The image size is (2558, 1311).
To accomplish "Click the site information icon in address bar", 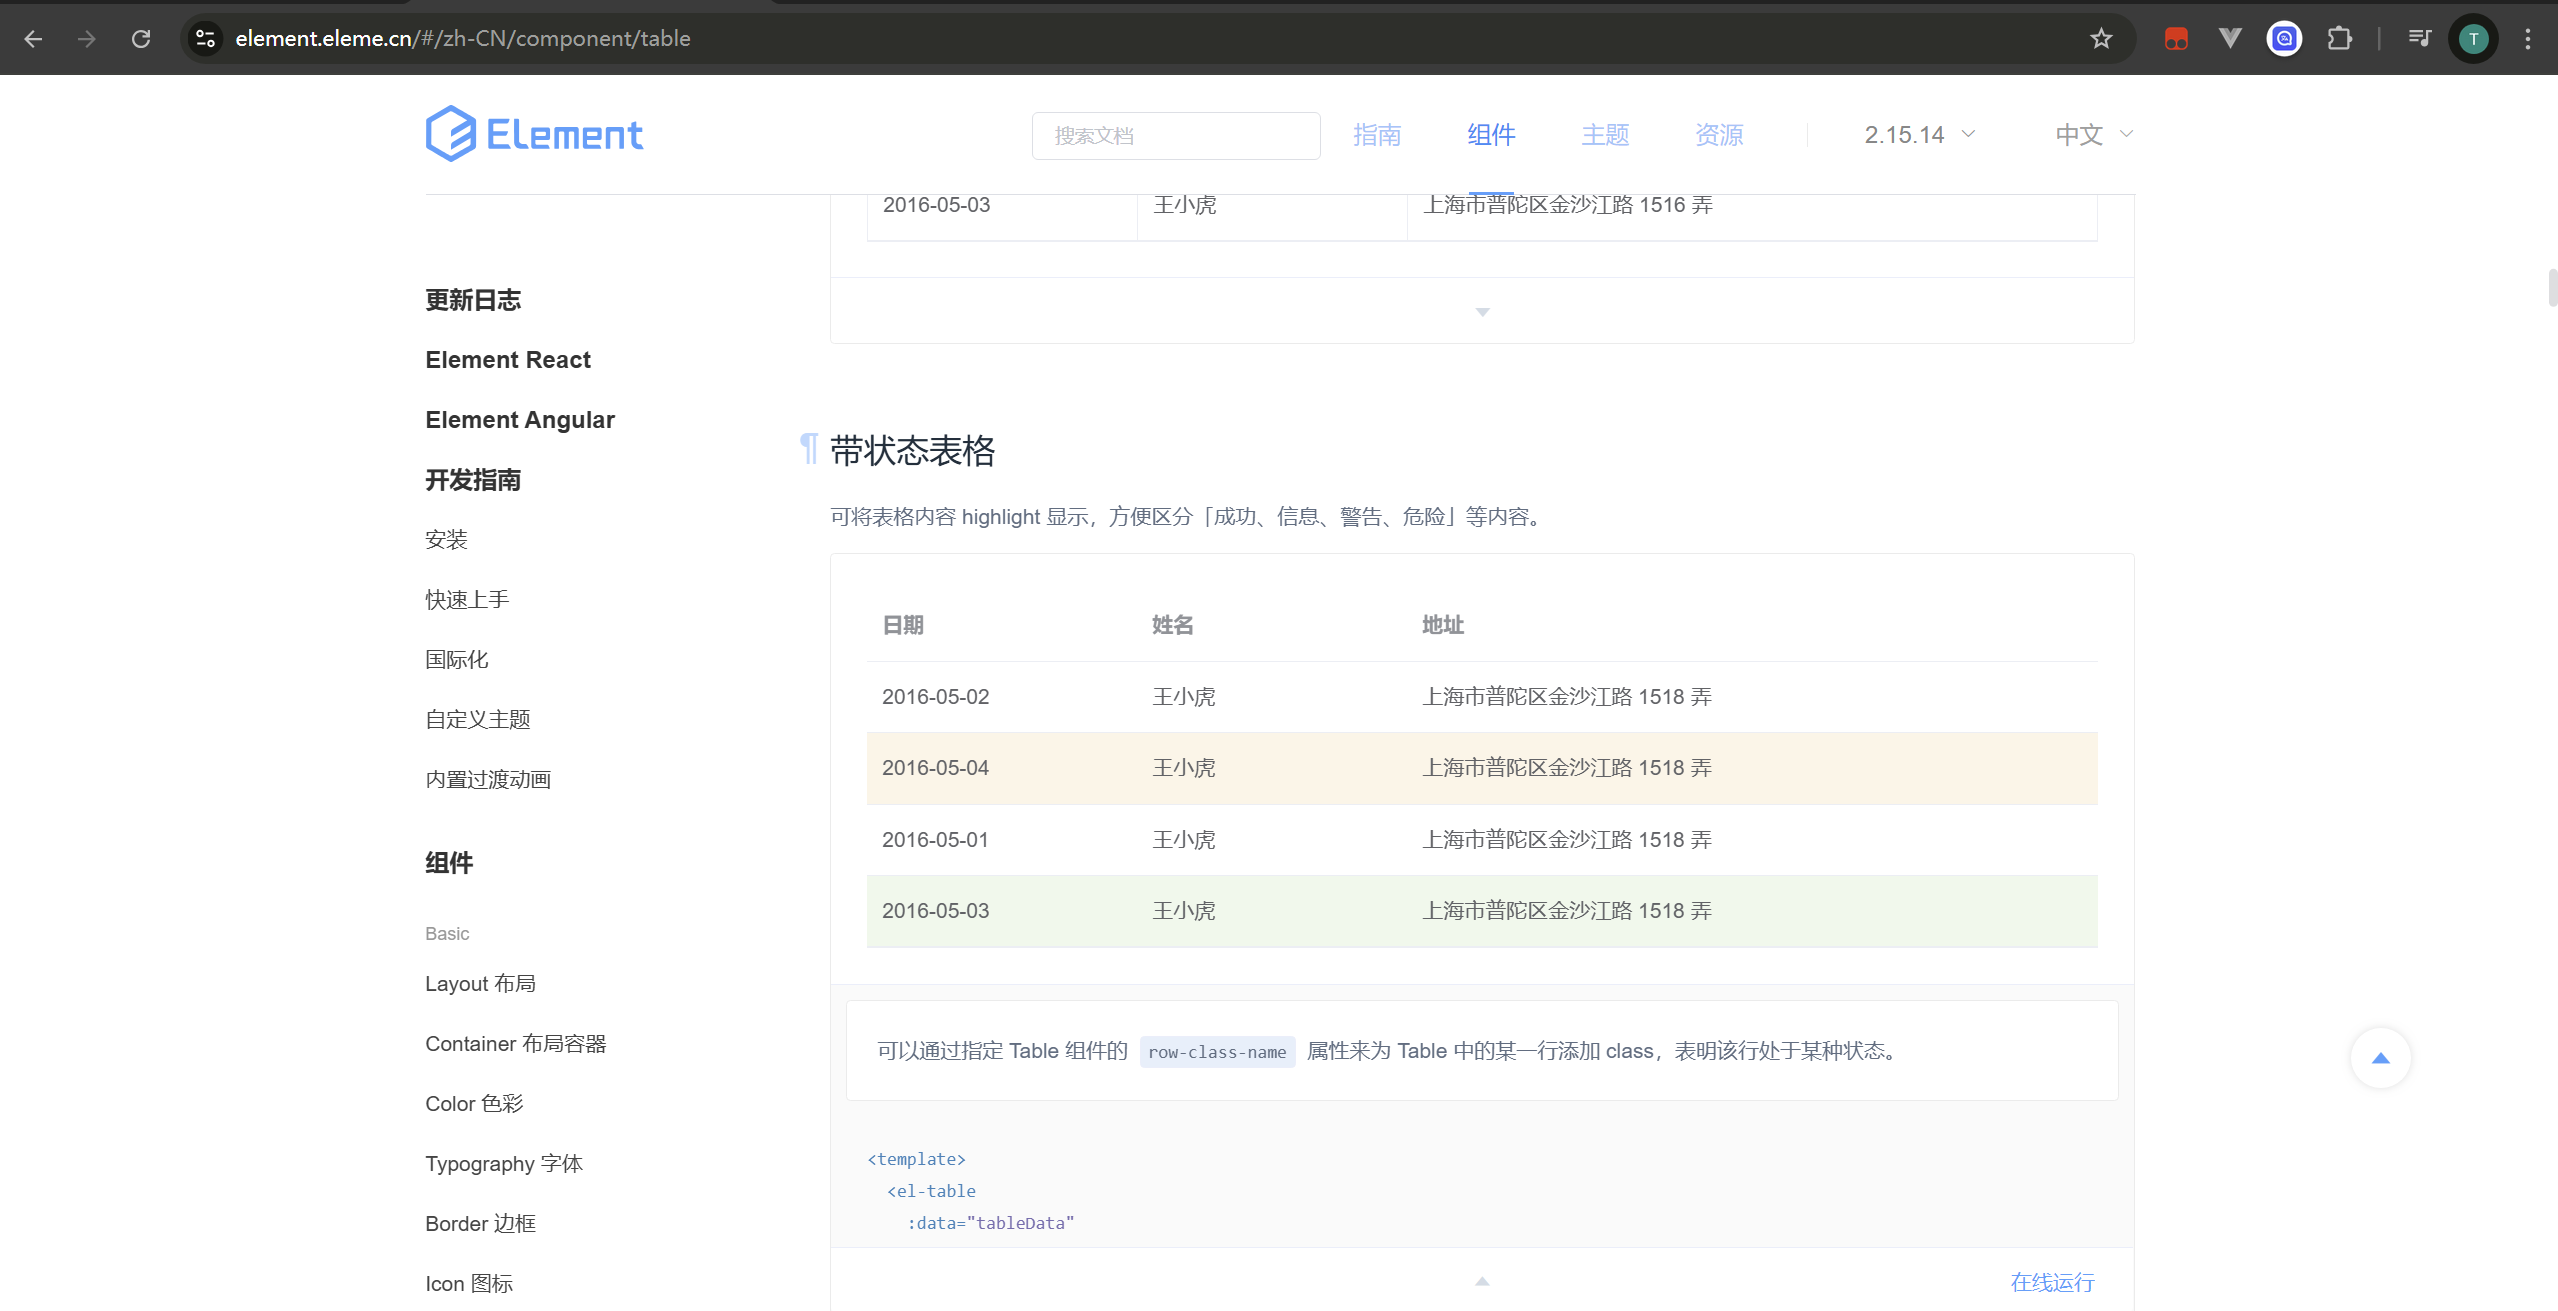I will 205,39.
